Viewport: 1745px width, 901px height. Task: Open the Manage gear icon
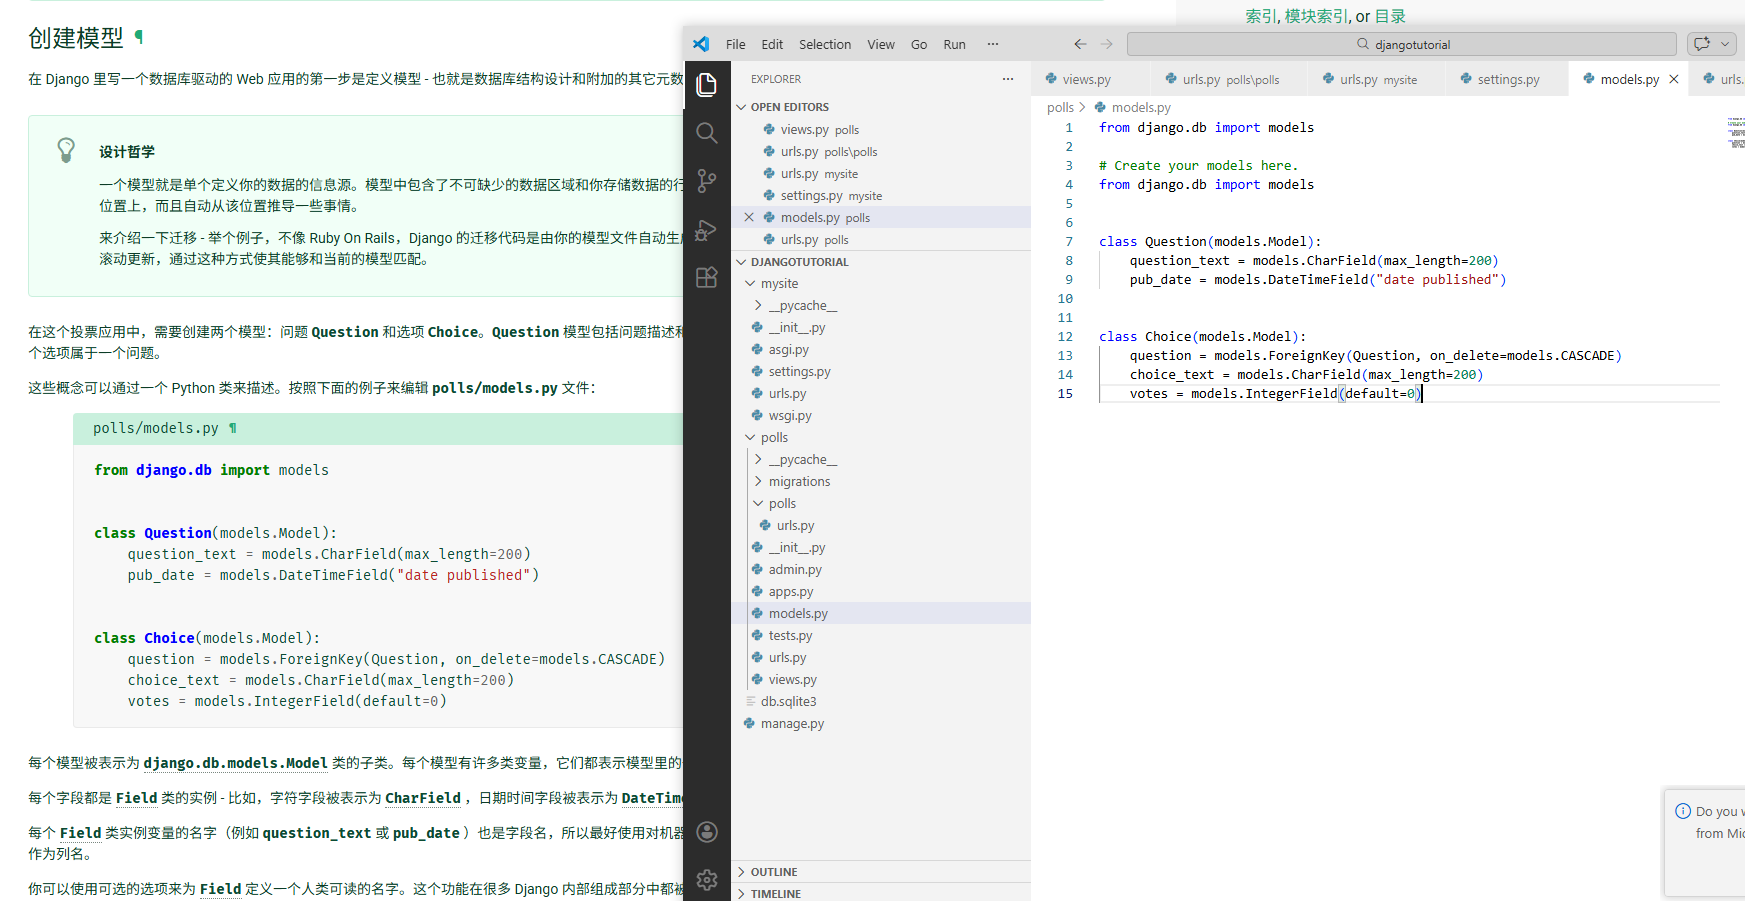point(707,880)
